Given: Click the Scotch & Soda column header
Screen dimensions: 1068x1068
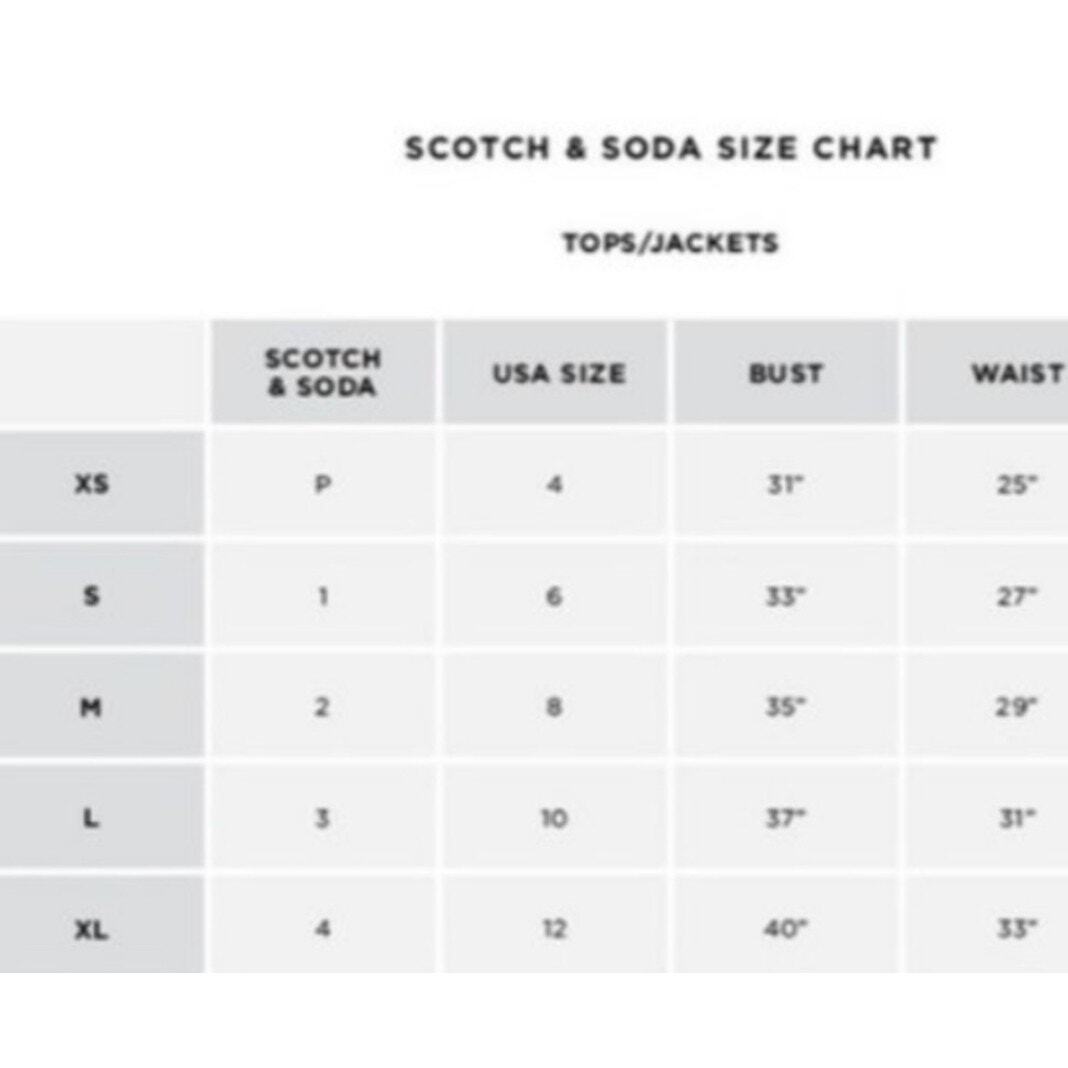Looking at the screenshot, I should tap(323, 373).
